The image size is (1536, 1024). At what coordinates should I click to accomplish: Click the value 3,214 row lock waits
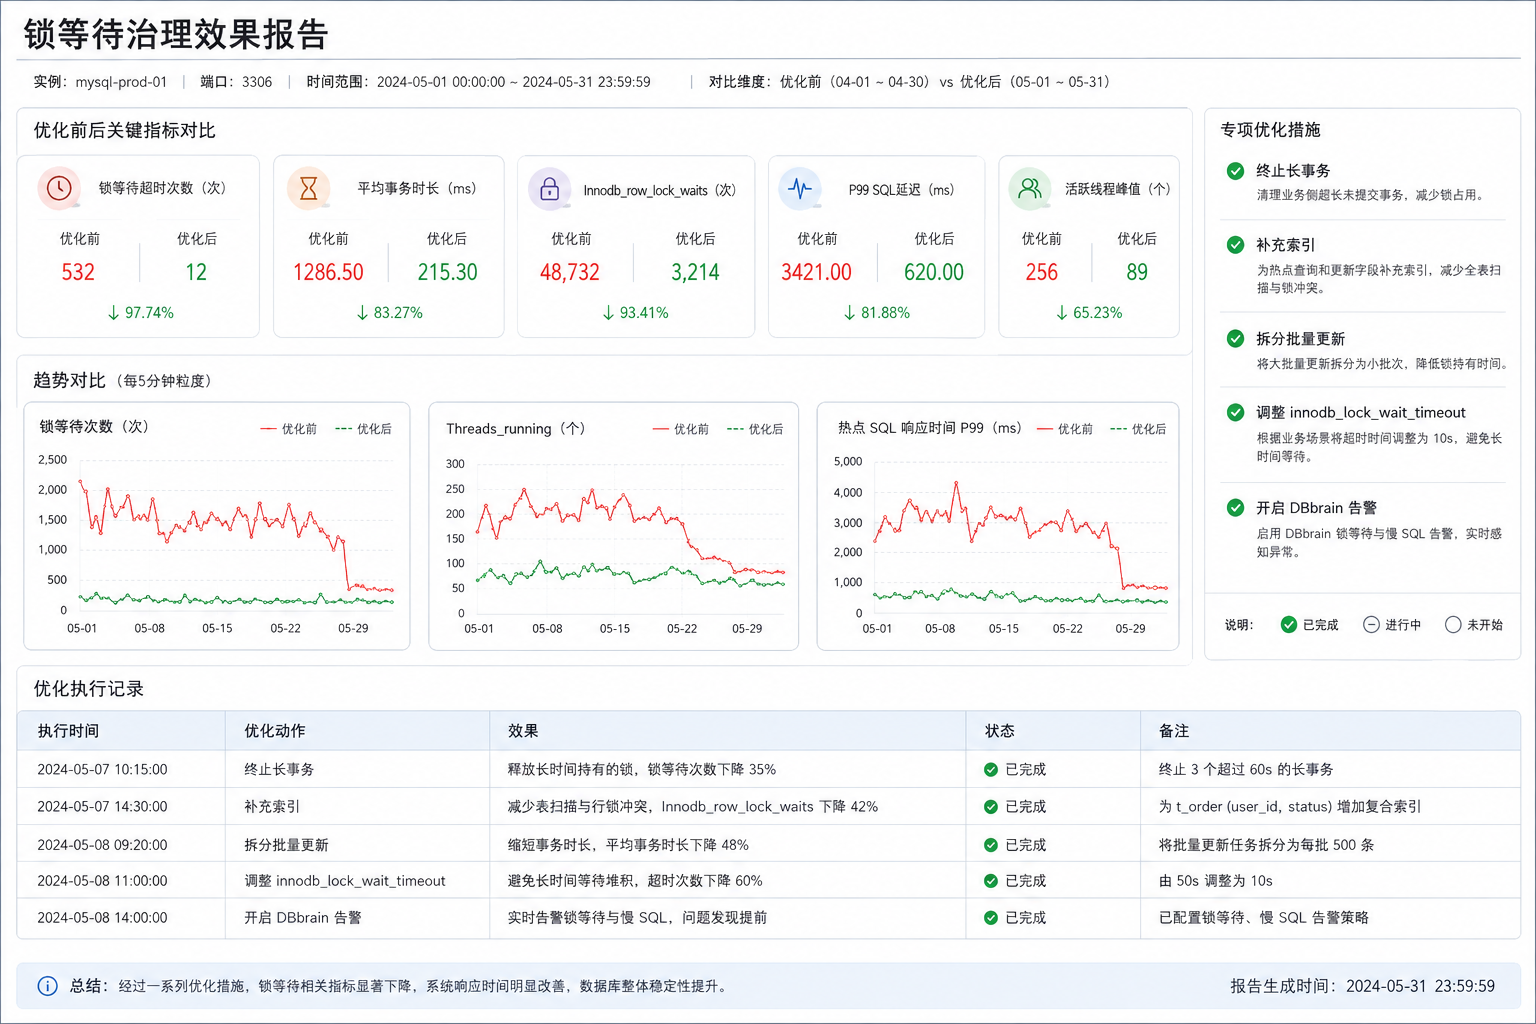[x=695, y=272]
